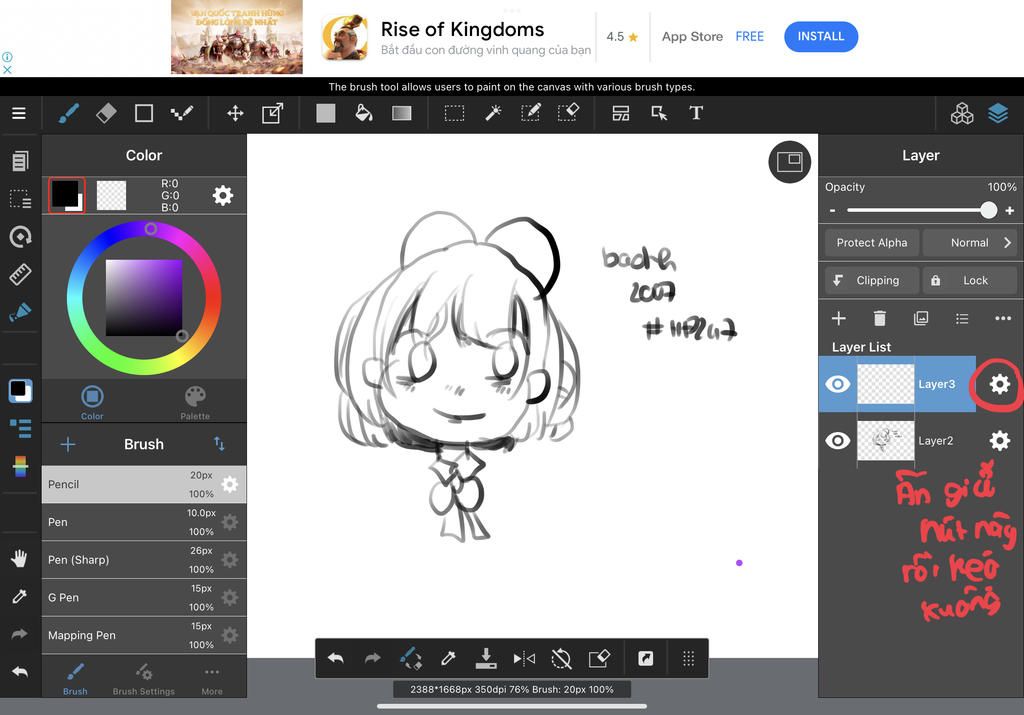Select the Layer3 thumbnail
The height and width of the screenshot is (715, 1024).
pos(886,384)
